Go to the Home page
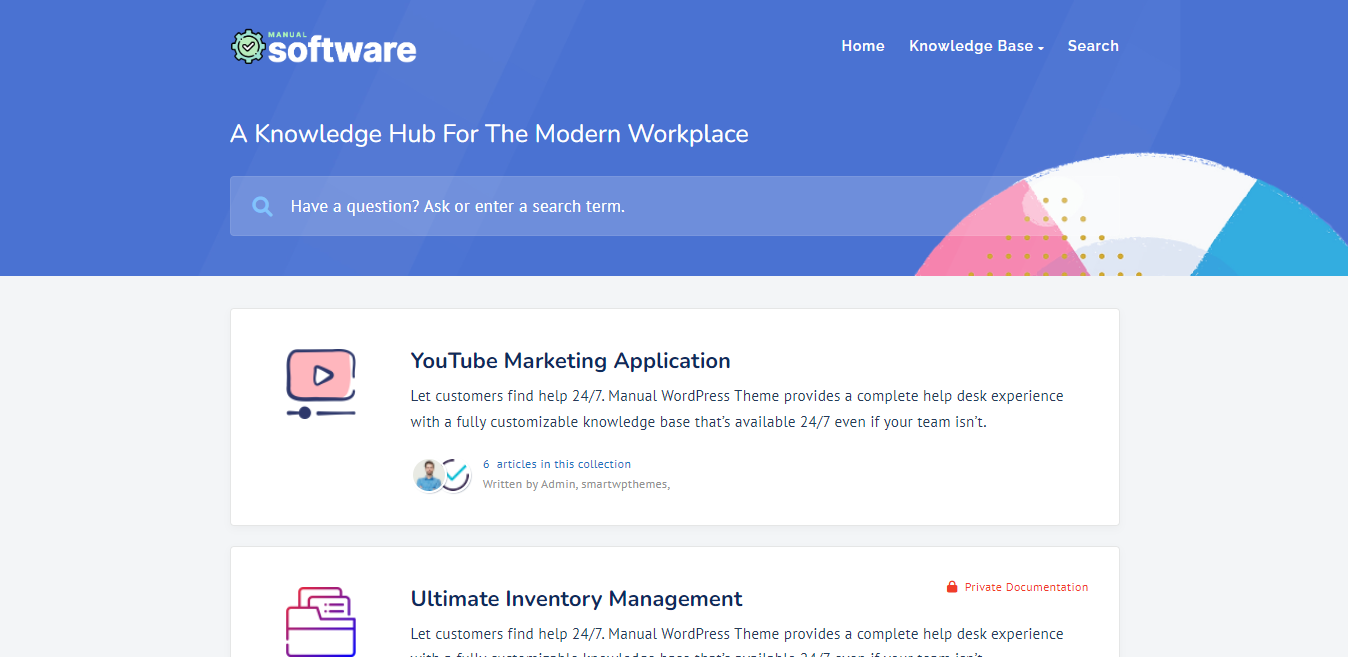1348x657 pixels. 862,46
